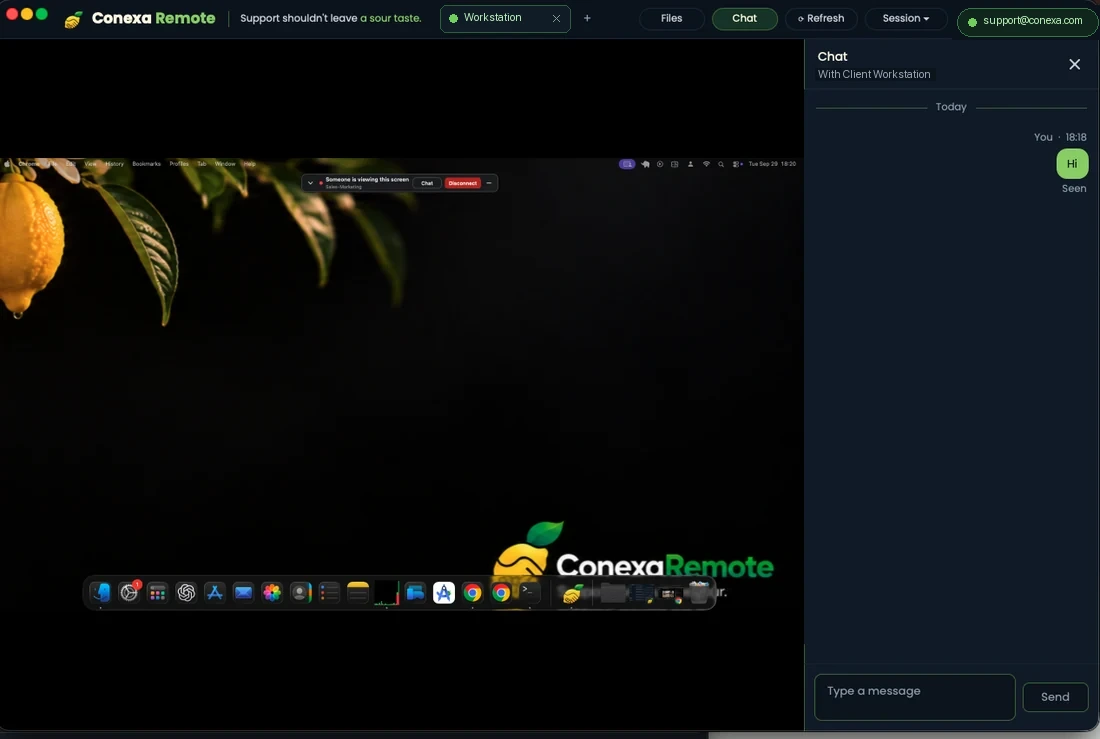This screenshot has width=1100, height=739.
Task: Open Mail in the remote dock
Action: click(243, 592)
